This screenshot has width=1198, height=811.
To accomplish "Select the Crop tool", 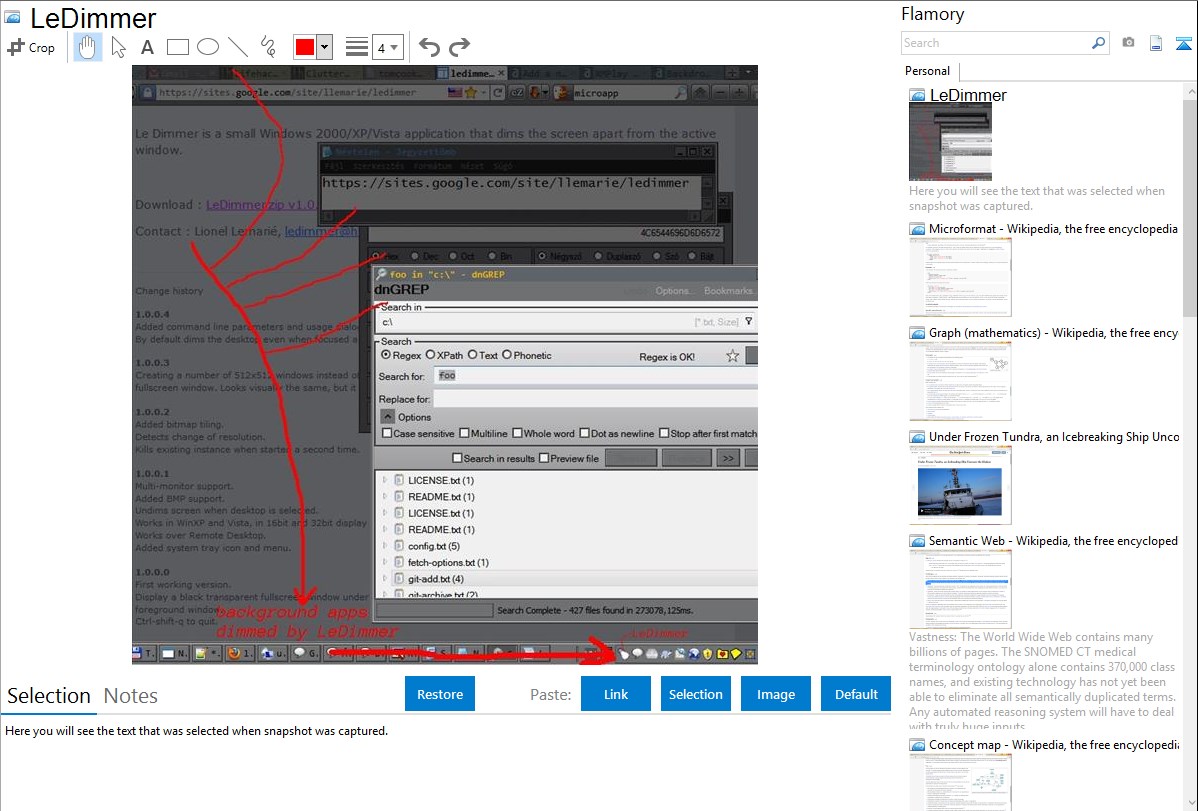I will click(x=31, y=47).
